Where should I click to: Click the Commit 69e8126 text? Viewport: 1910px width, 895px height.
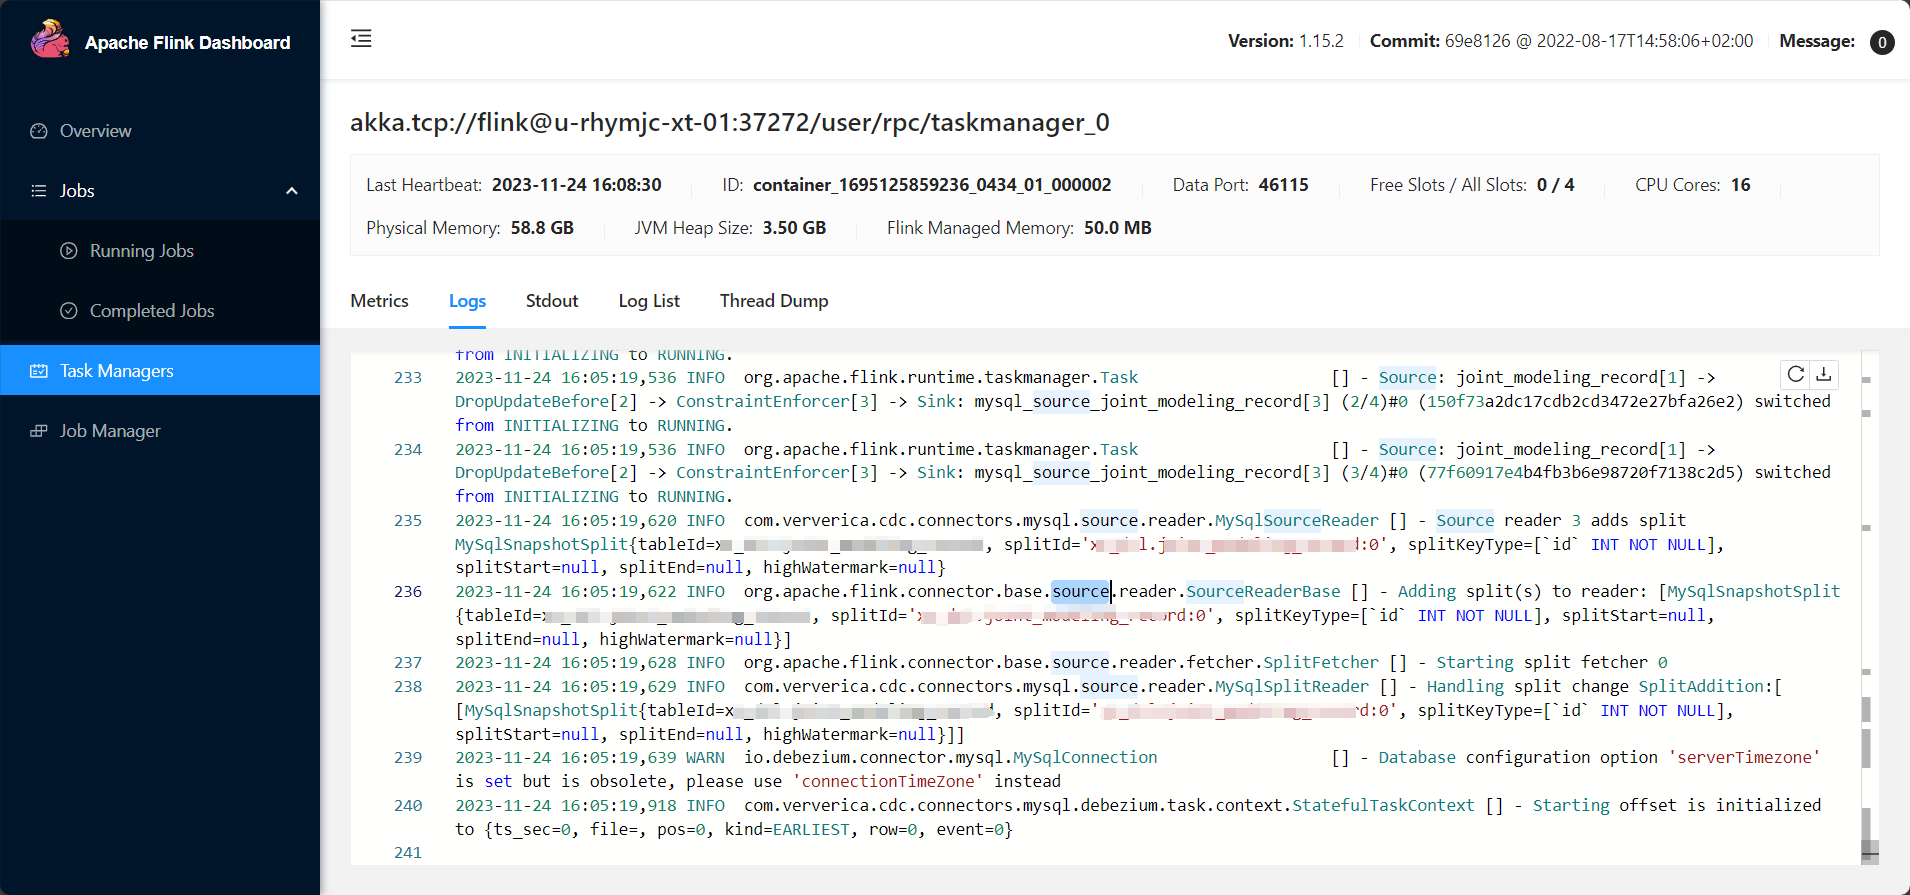click(x=1561, y=41)
